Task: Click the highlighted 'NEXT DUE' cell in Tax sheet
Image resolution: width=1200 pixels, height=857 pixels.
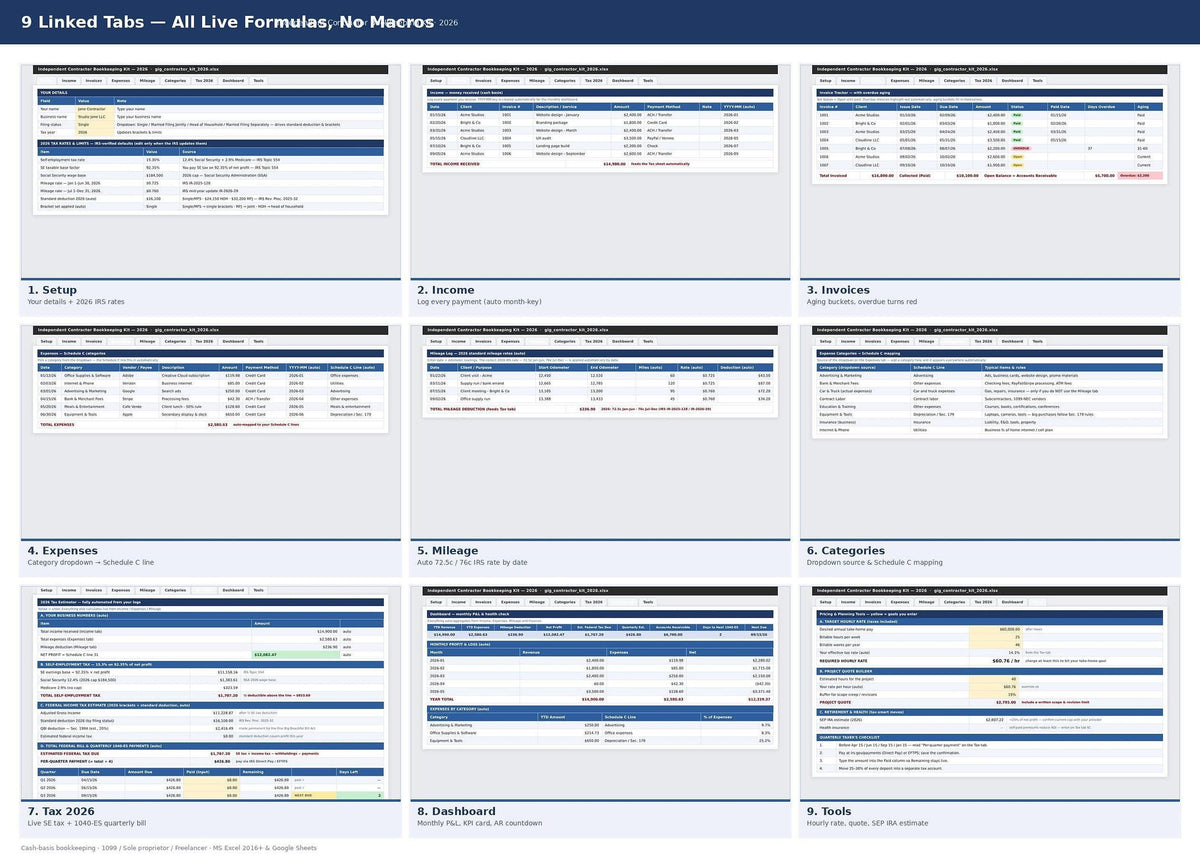Action: (314, 795)
